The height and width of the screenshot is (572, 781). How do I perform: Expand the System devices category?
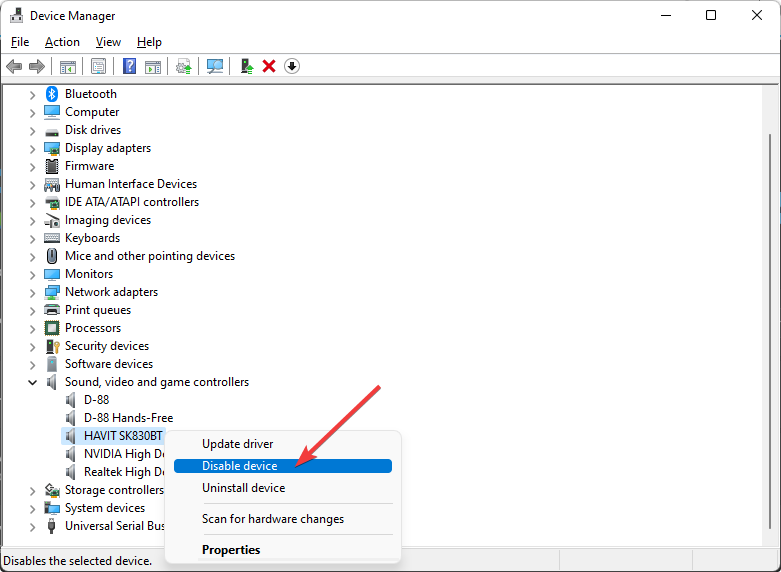pyautogui.click(x=32, y=509)
